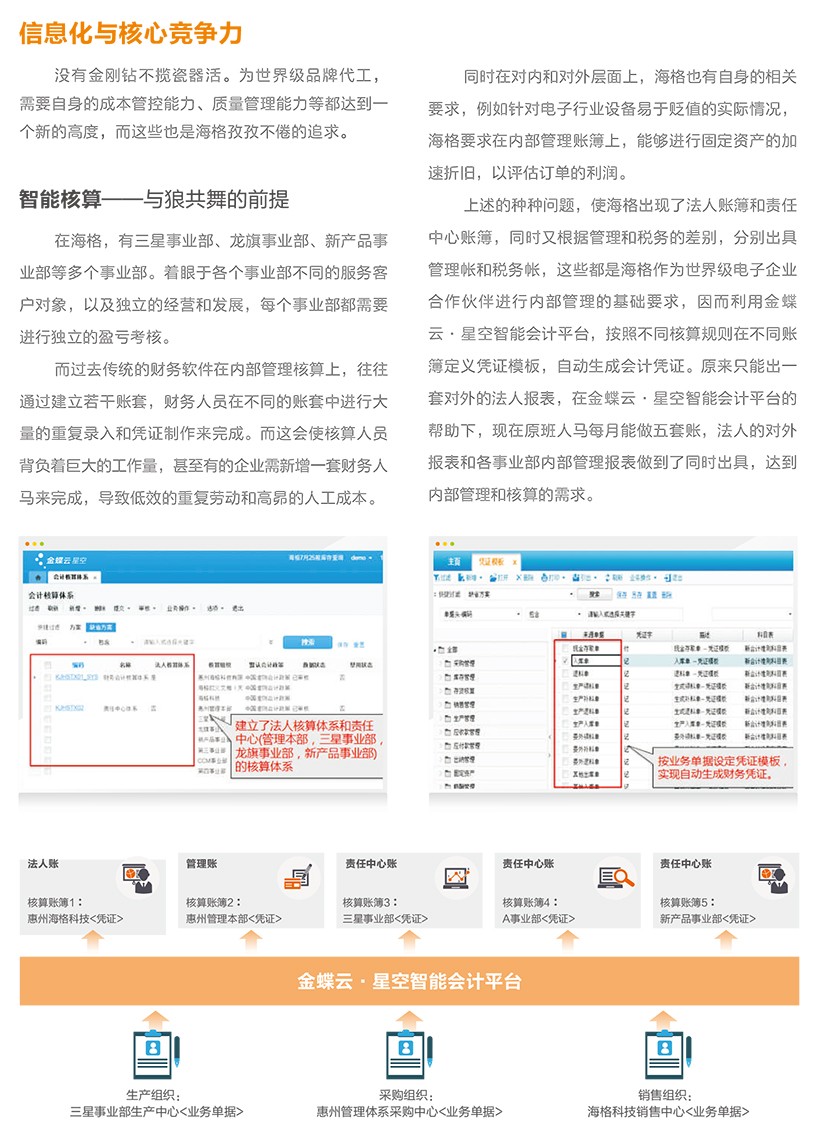820x1140 pixels.
Task: Click the home icon tab in 金蝶云星空
Action: tap(38, 577)
